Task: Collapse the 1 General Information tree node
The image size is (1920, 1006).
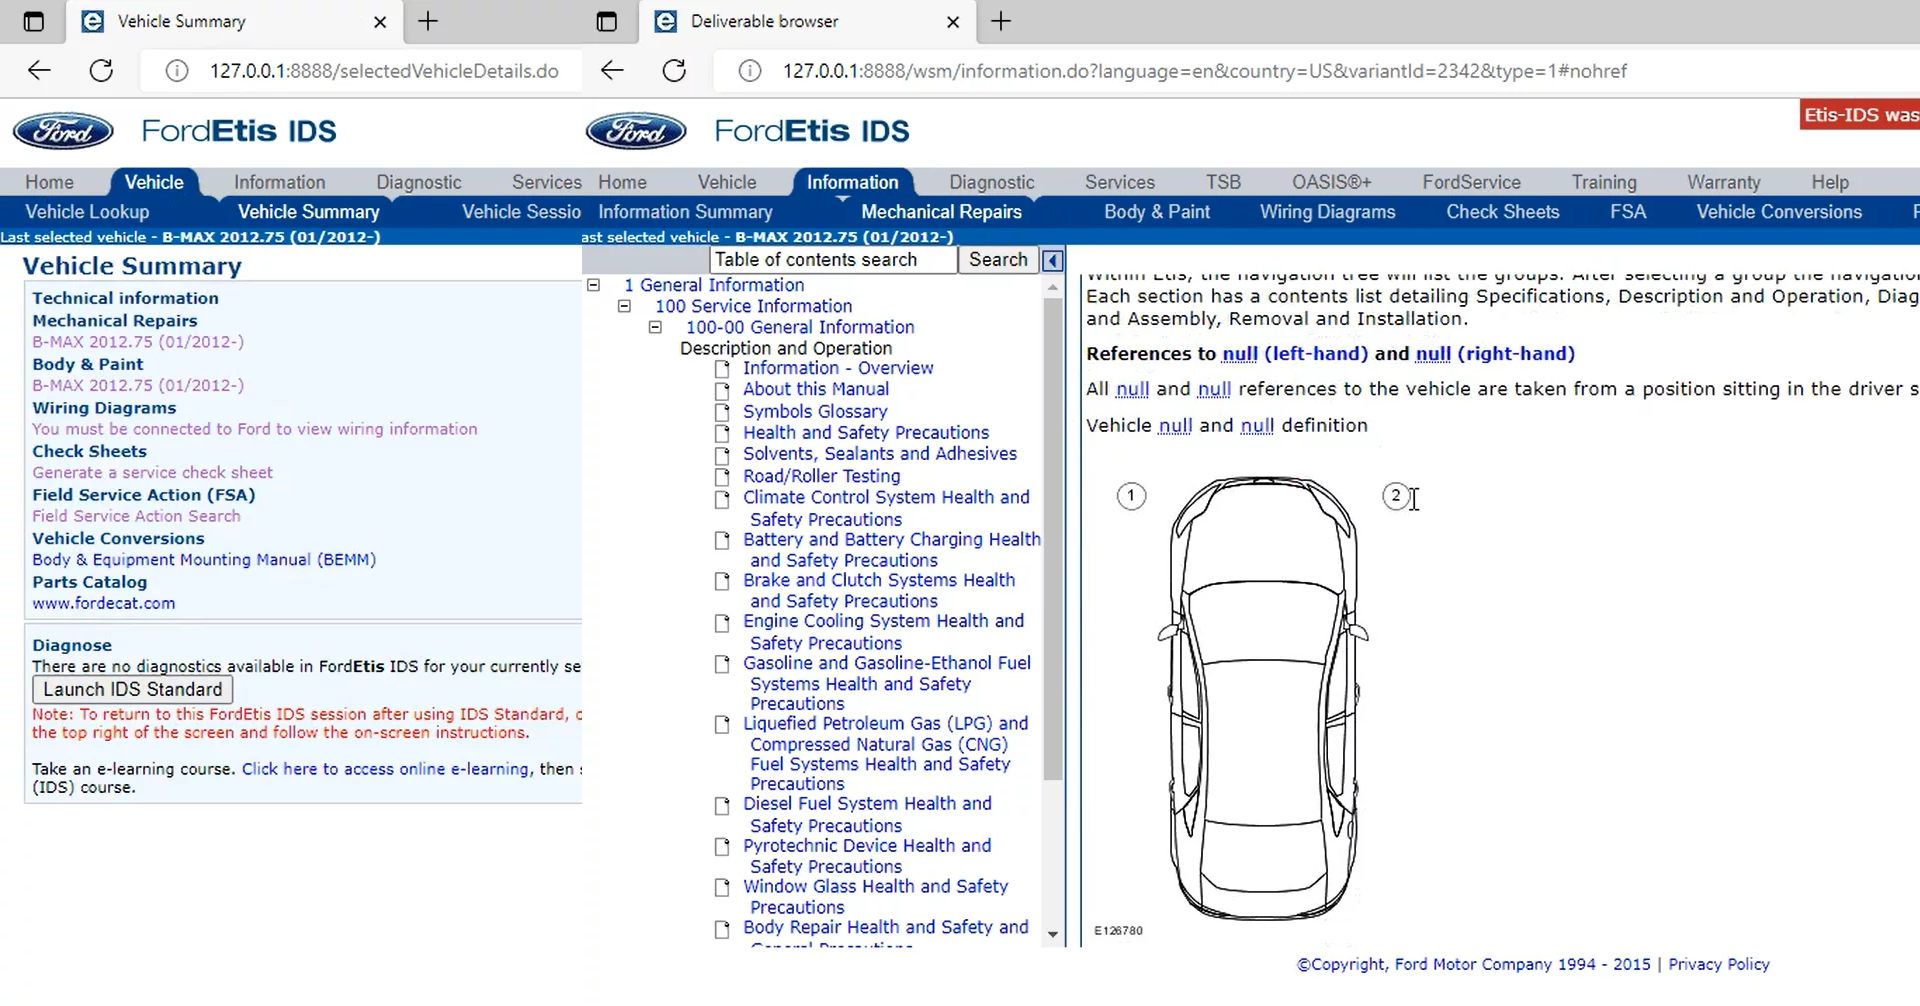Action: pos(593,286)
